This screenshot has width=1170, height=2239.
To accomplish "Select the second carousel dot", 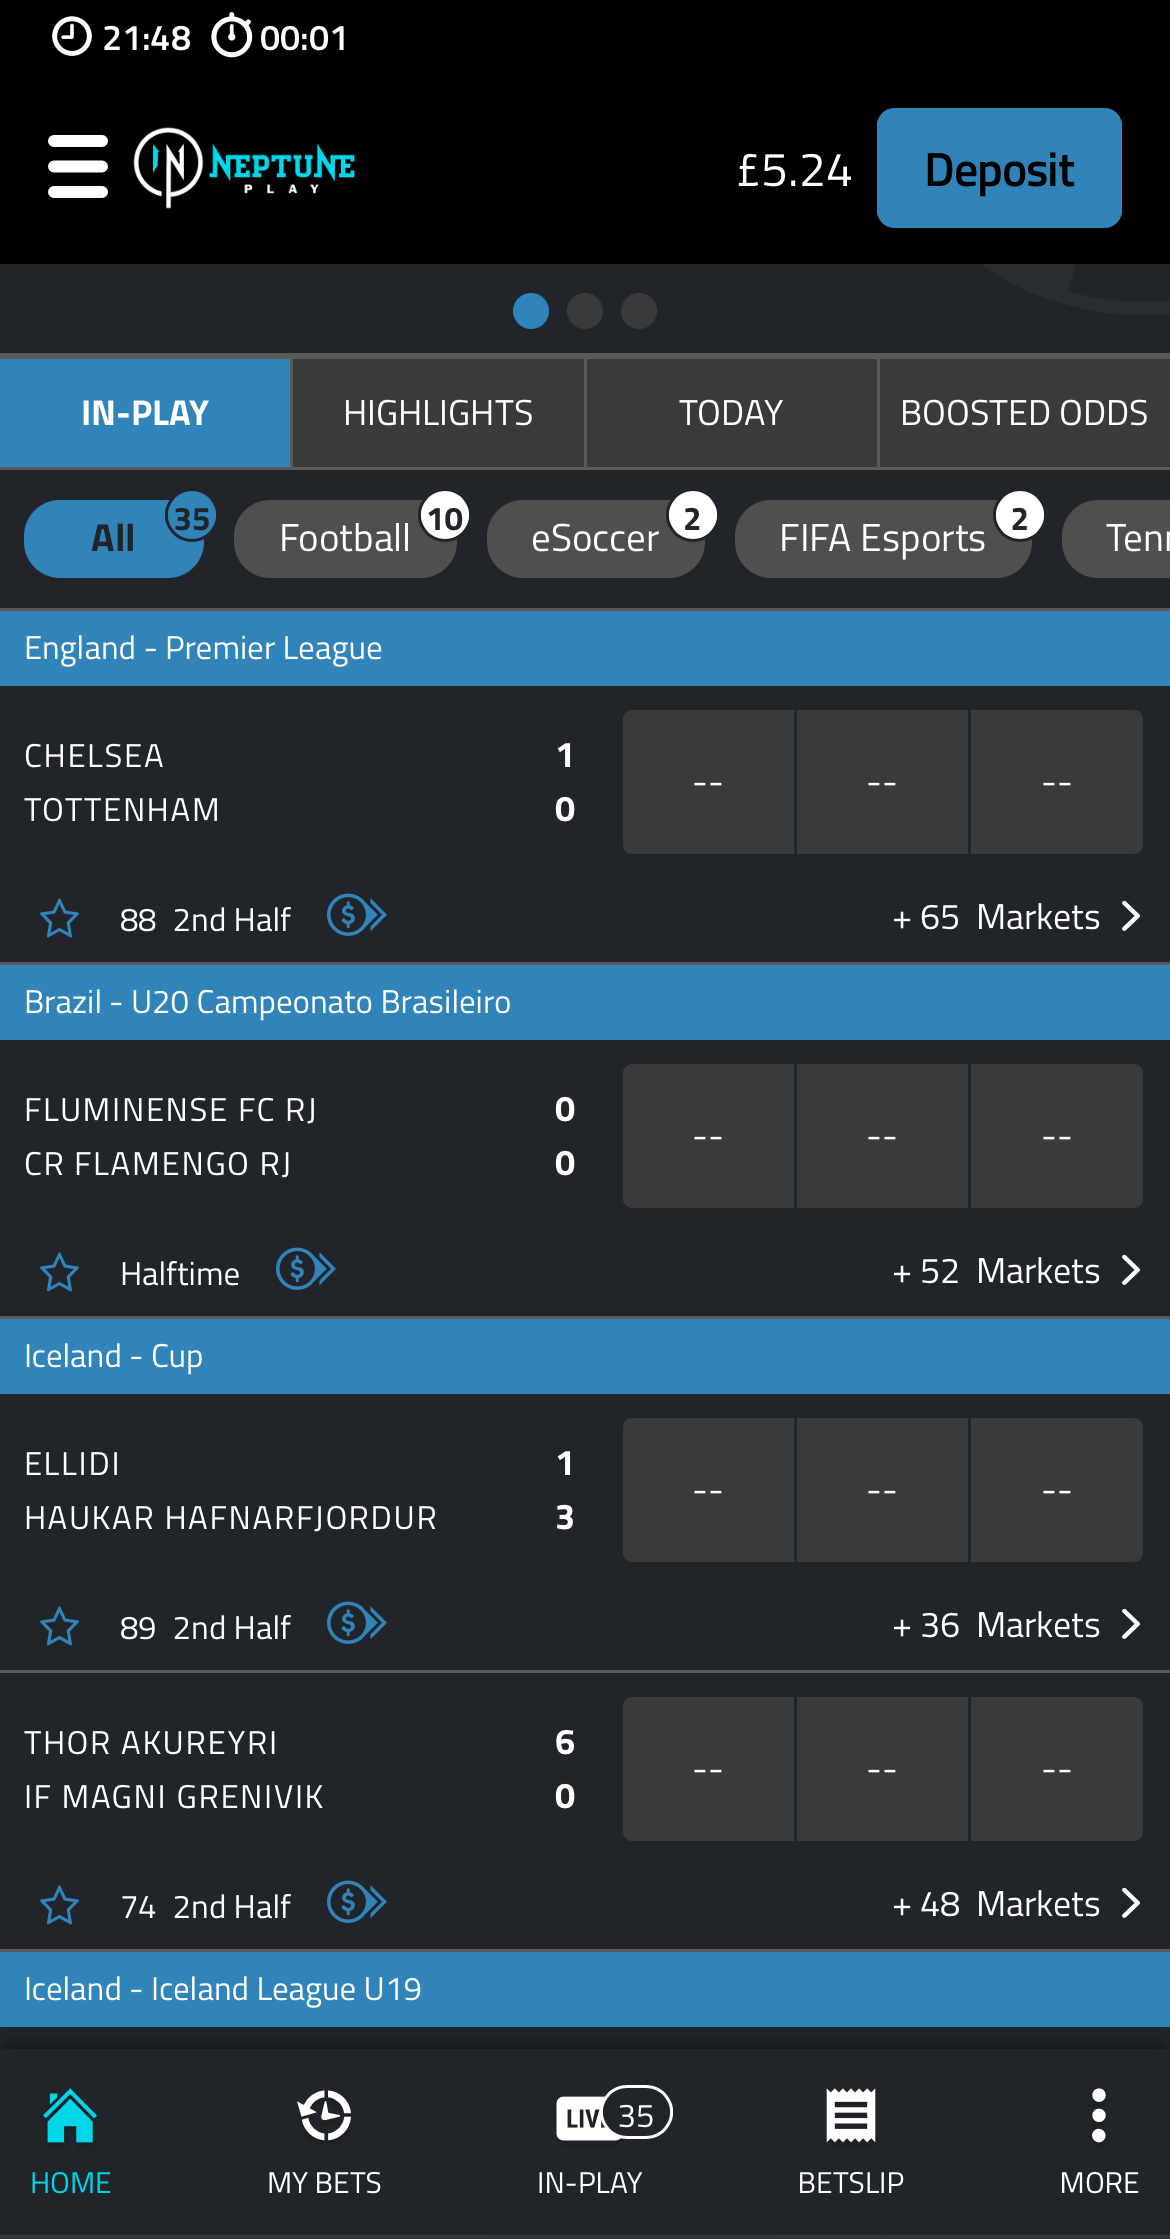I will tap(585, 311).
